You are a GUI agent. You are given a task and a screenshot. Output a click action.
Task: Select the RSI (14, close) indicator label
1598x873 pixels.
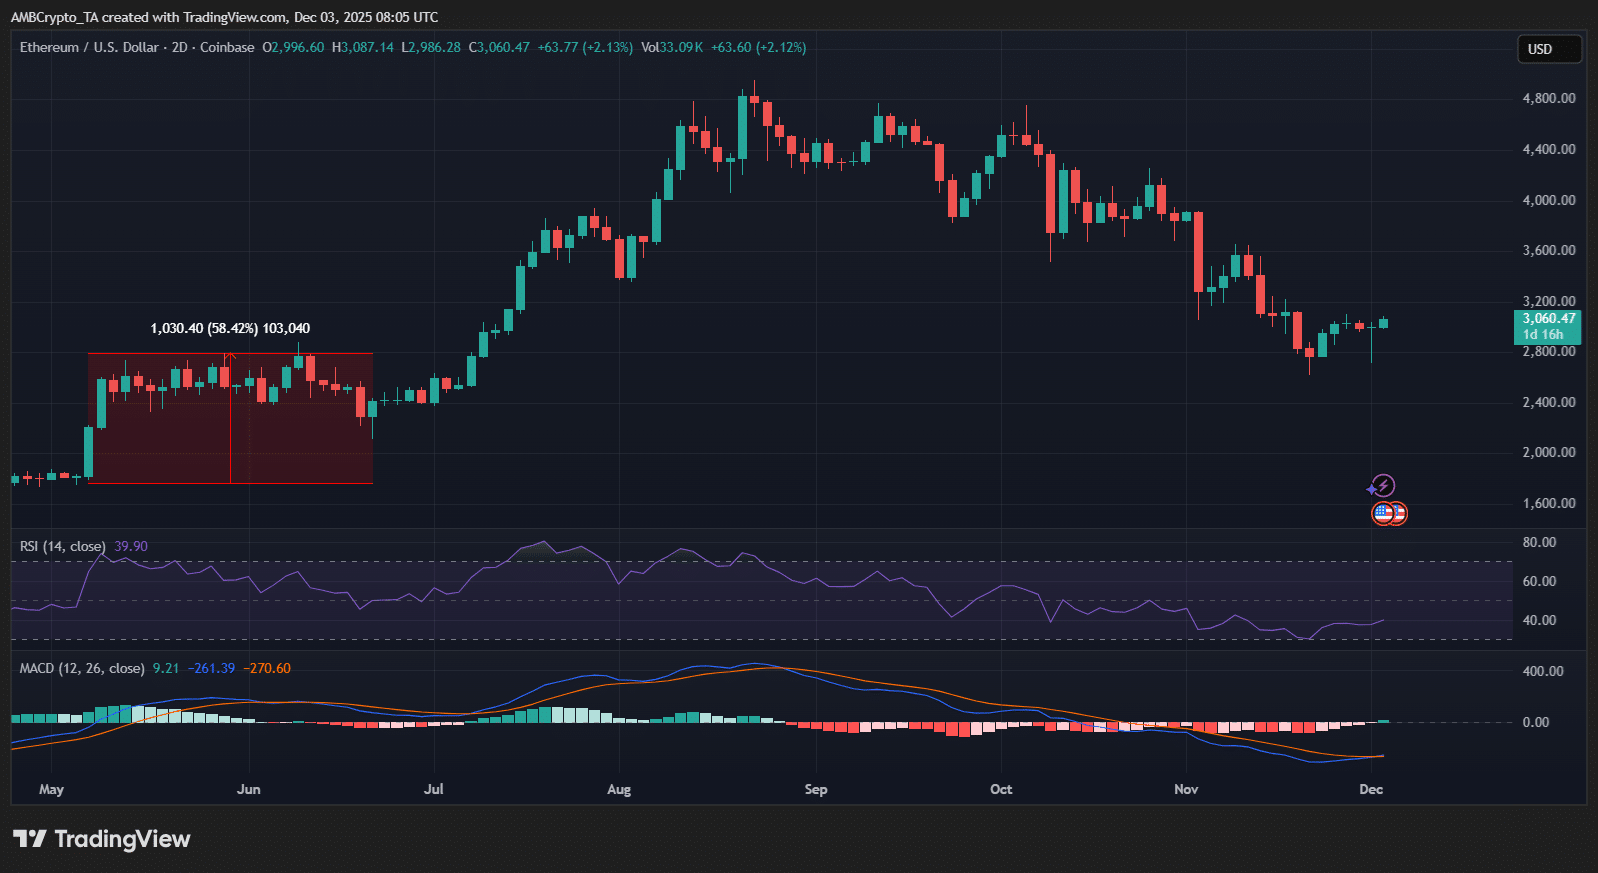62,546
